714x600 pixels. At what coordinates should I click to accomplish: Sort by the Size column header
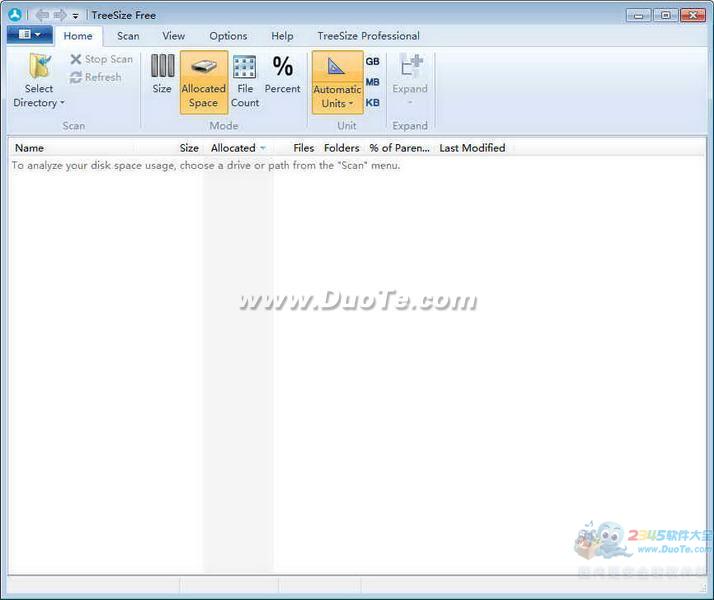[189, 148]
